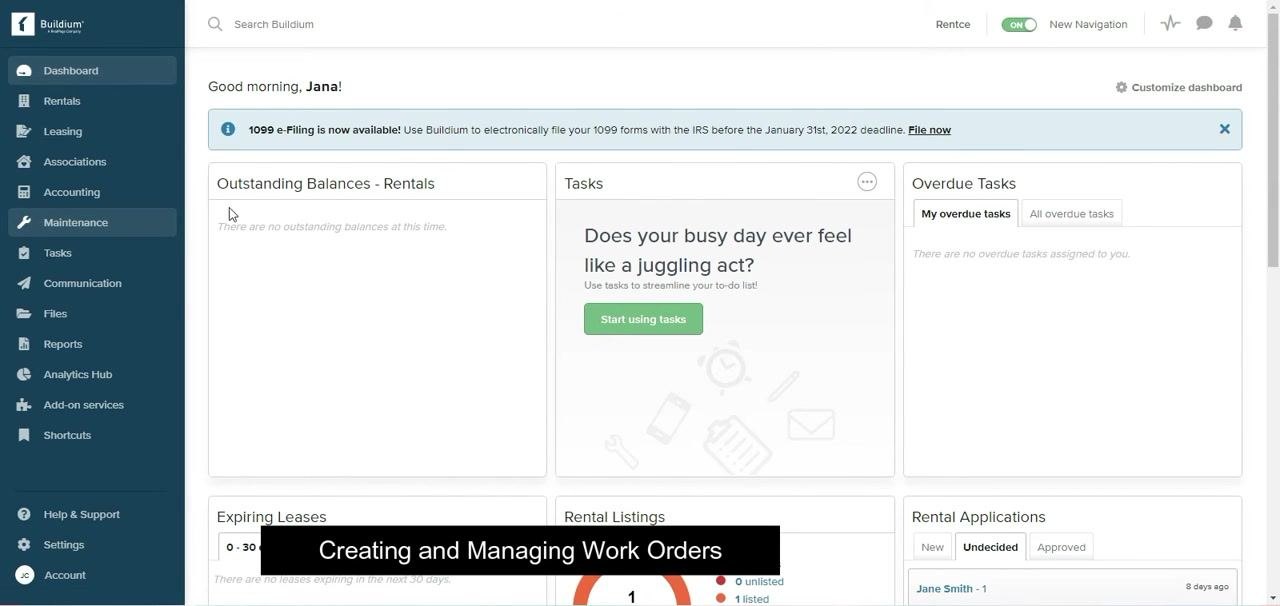1280x606 pixels.
Task: Open the Tasks widget ellipsis menu
Action: [x=867, y=182]
